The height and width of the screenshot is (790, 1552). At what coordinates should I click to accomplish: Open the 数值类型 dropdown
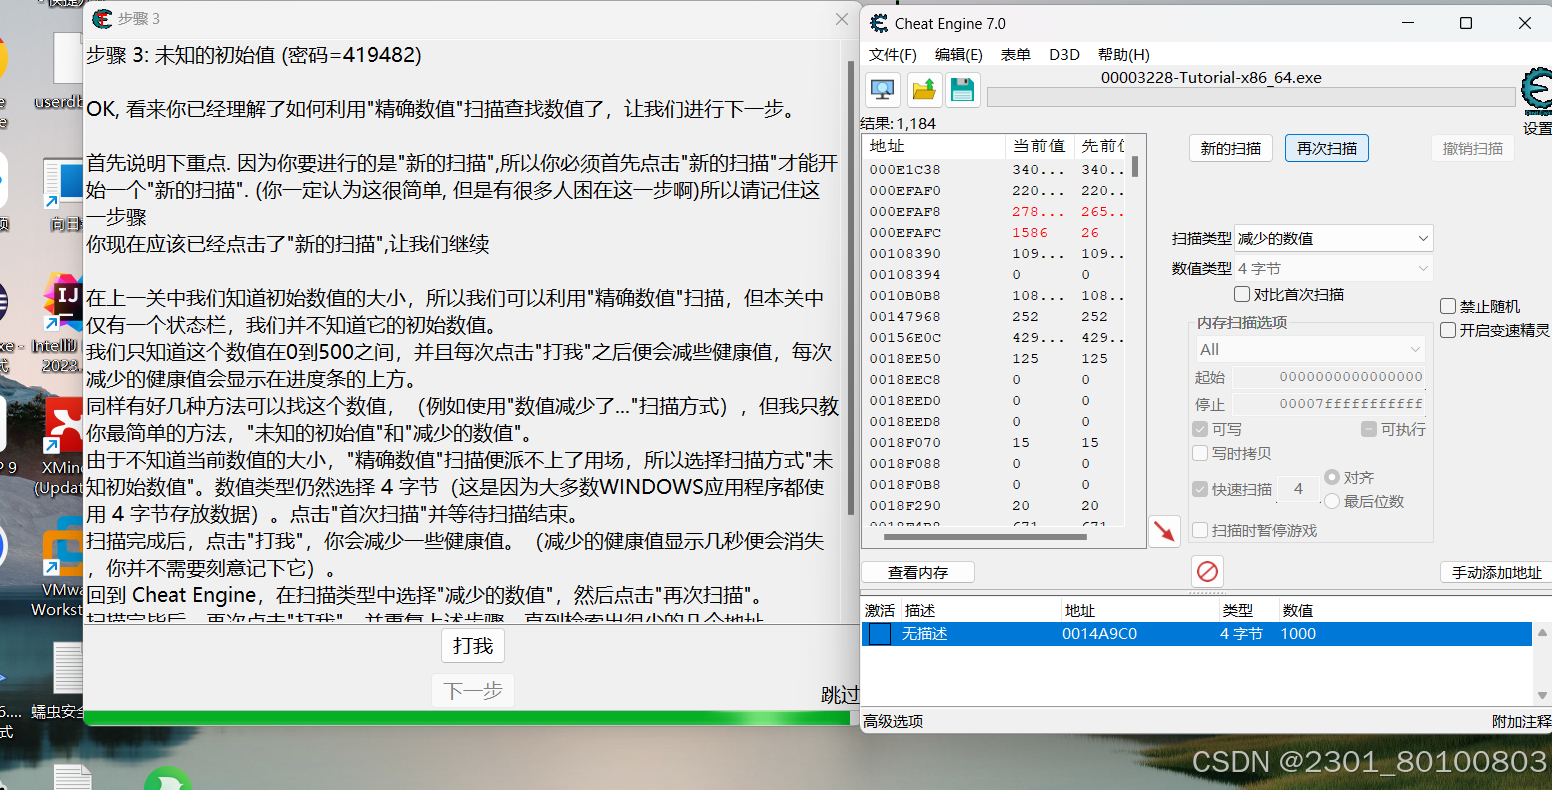(1333, 268)
